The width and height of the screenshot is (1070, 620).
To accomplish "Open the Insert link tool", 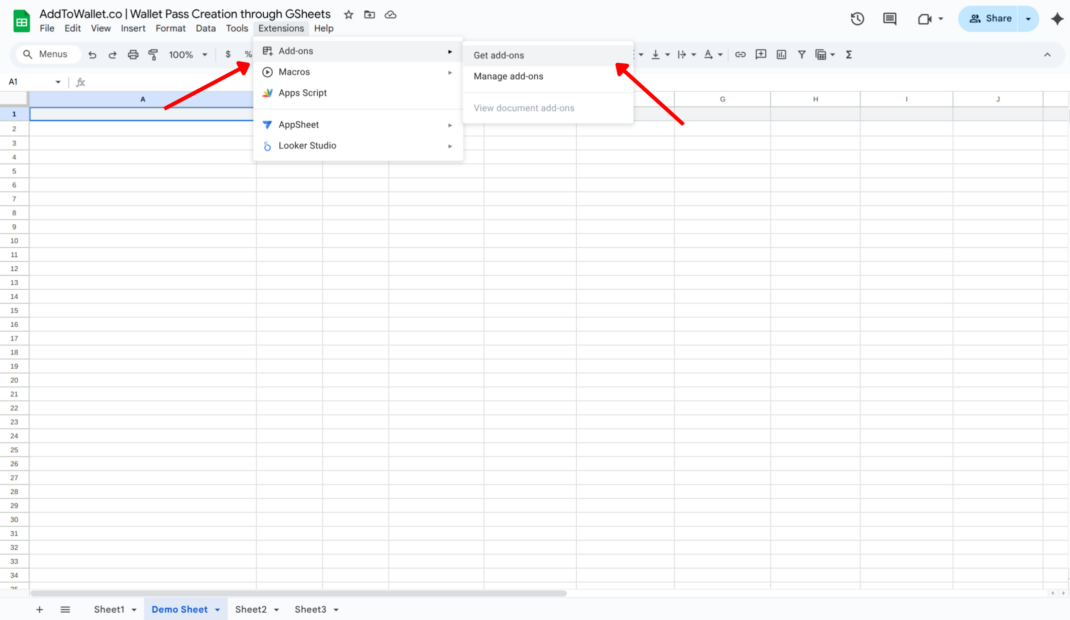I will coord(740,54).
